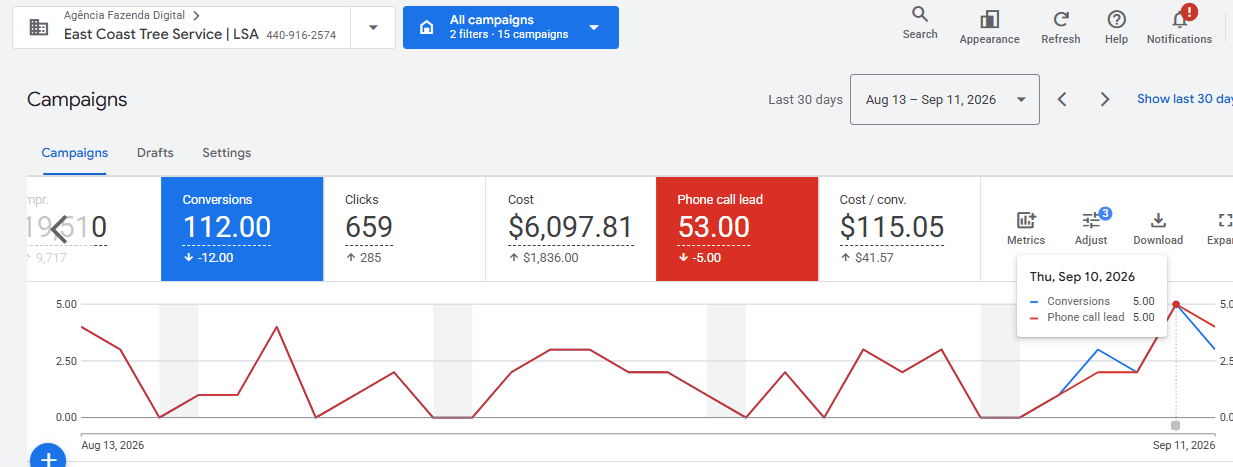Refresh the campaign data

1060,27
